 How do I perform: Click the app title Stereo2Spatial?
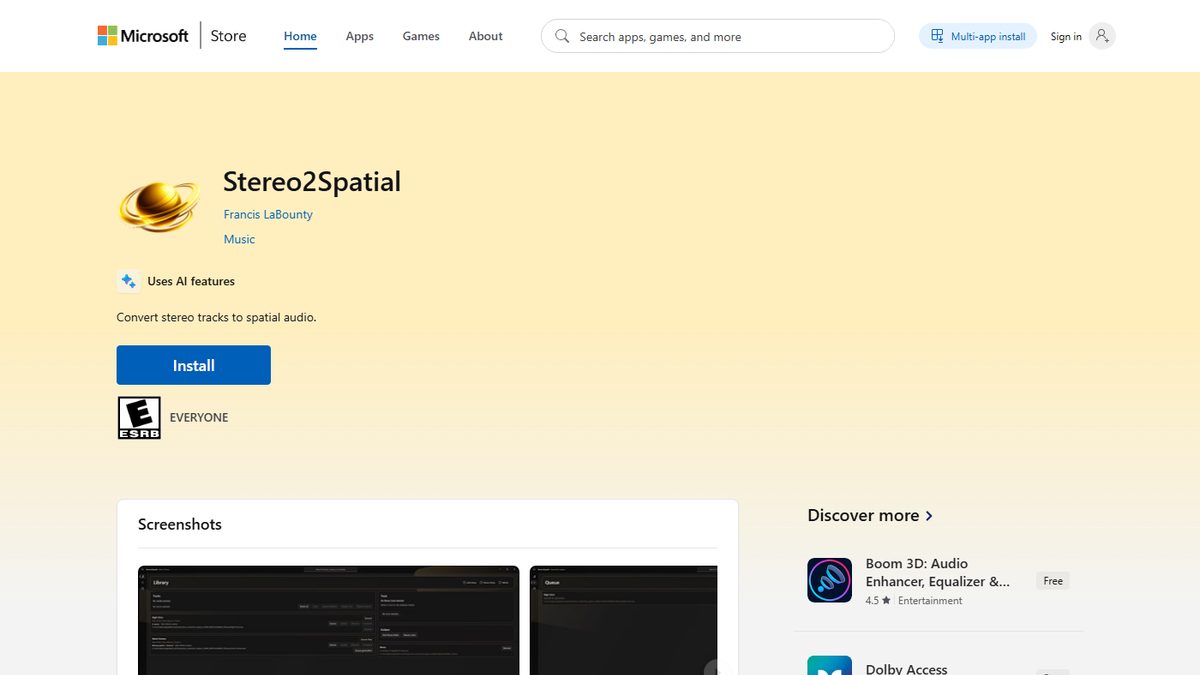tap(312, 181)
